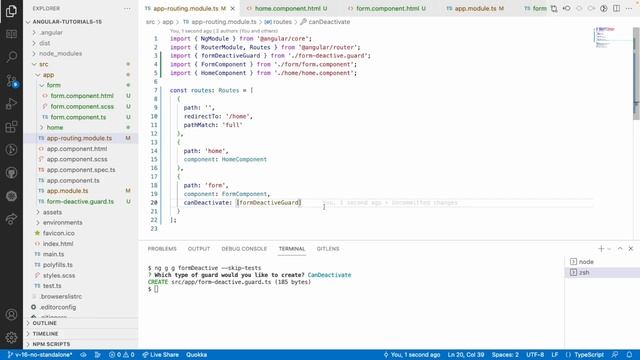Open Source Control view in activity bar
Screen dimensions: 640x360
[11, 80]
